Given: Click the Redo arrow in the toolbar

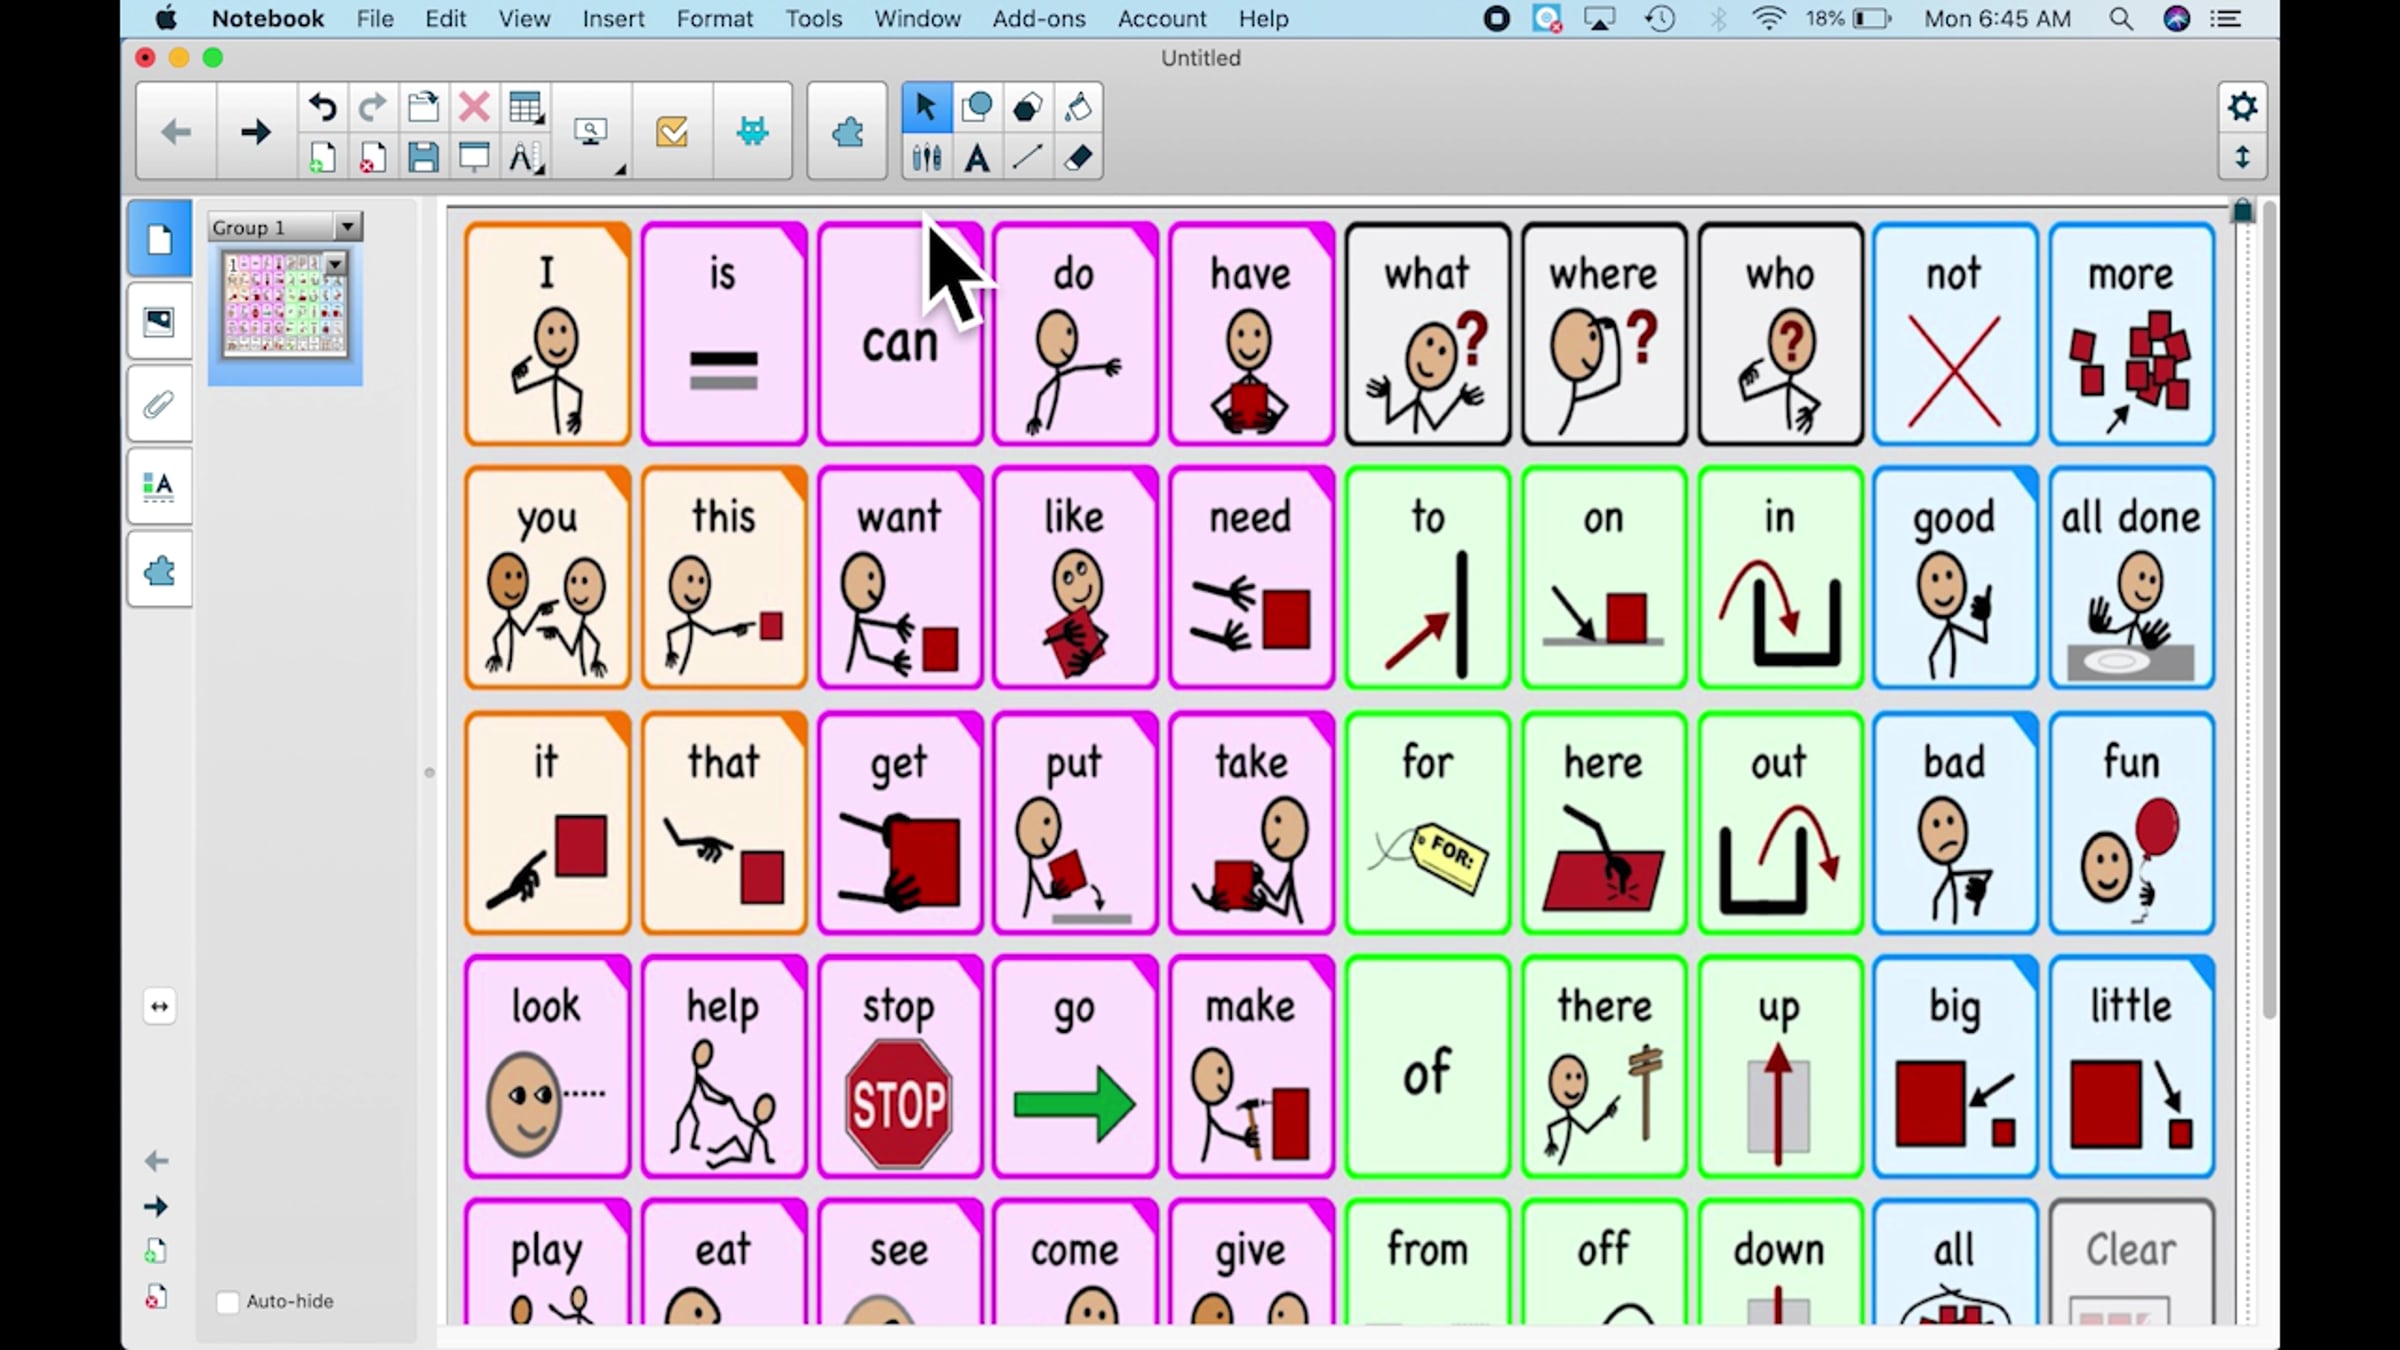Looking at the screenshot, I should click(x=373, y=106).
